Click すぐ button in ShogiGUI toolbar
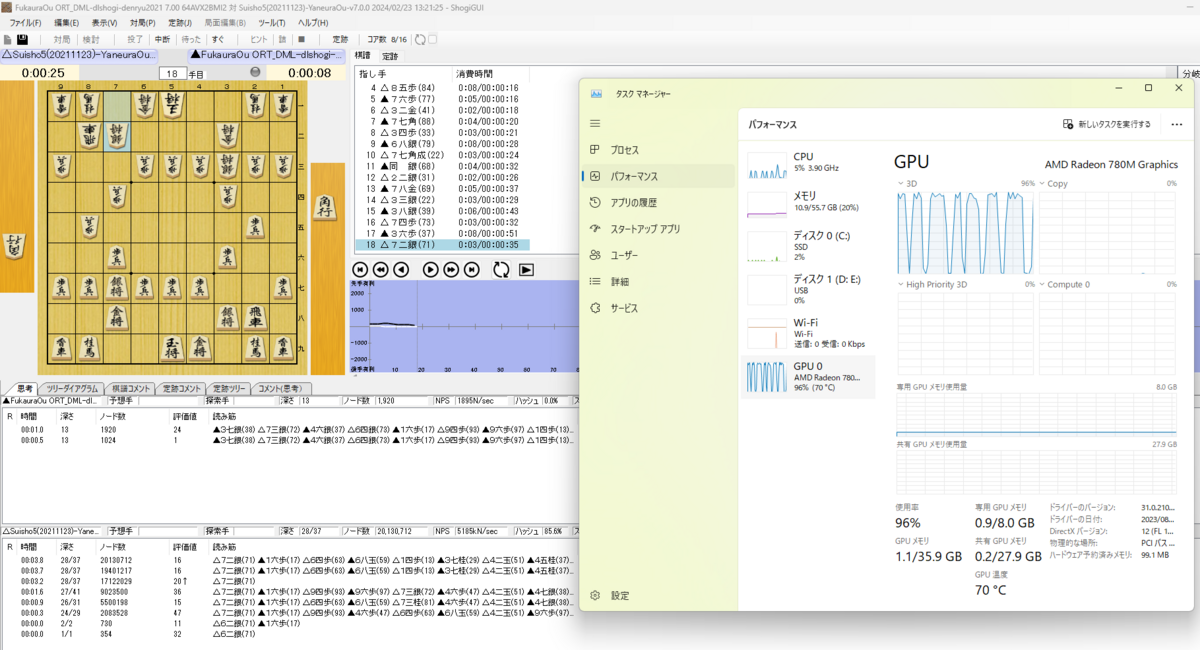 coord(217,39)
